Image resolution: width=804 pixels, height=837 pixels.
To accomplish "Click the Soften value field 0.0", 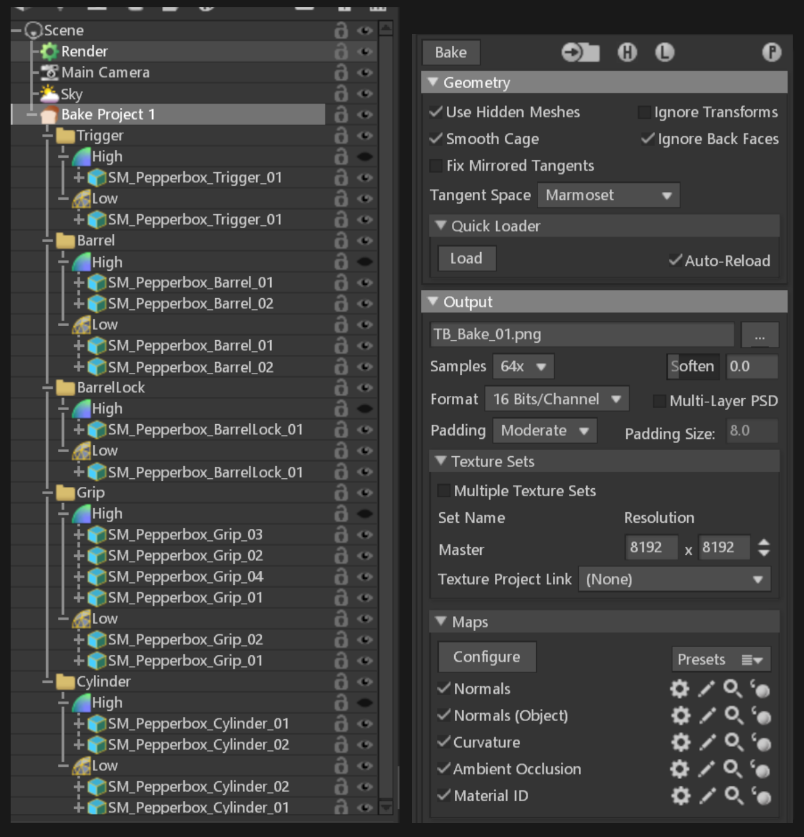I will click(x=752, y=366).
